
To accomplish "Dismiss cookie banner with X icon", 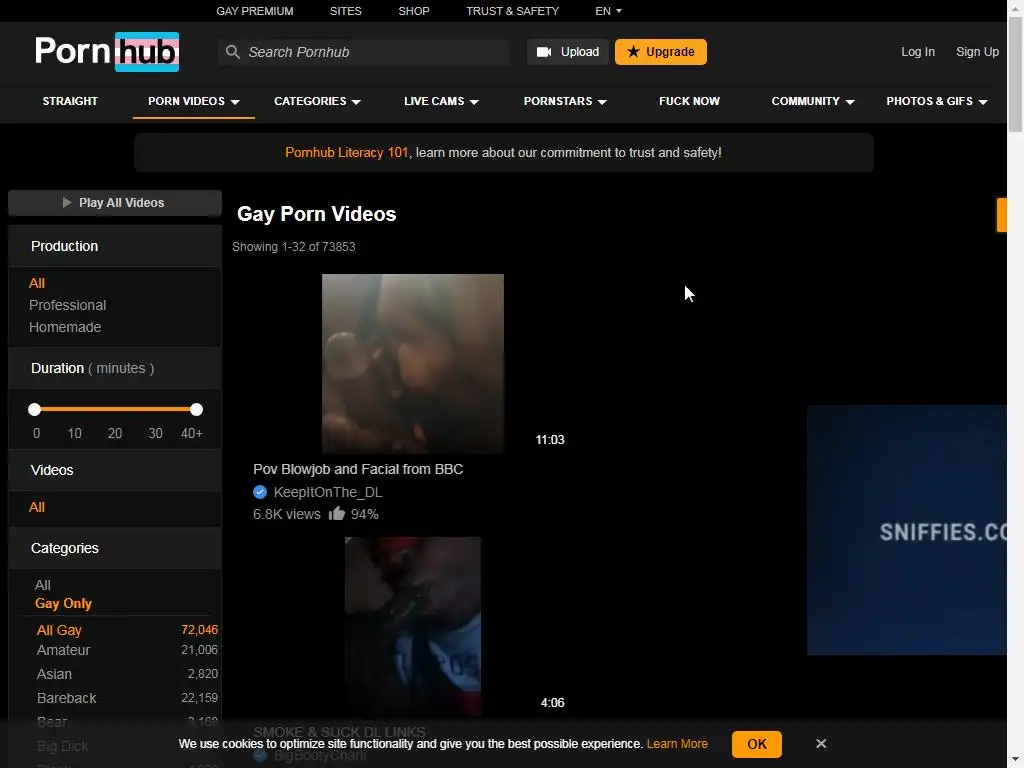I will 821,744.
